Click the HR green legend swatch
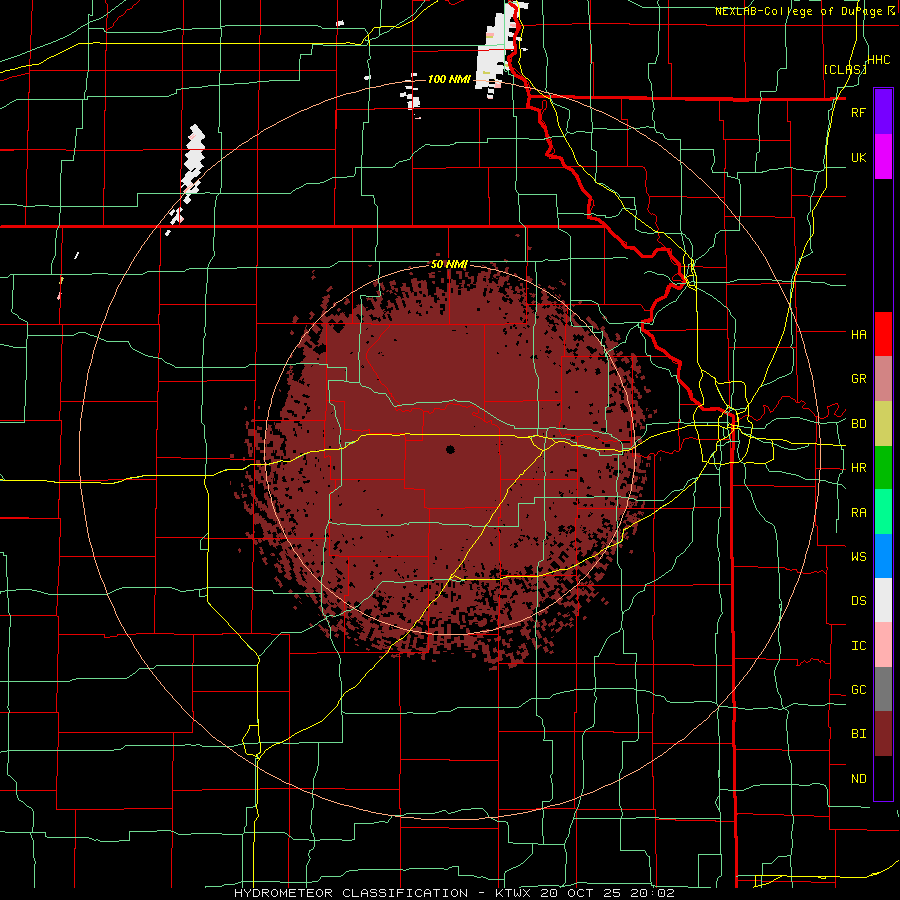Viewport: 900px width, 900px height. 883,468
